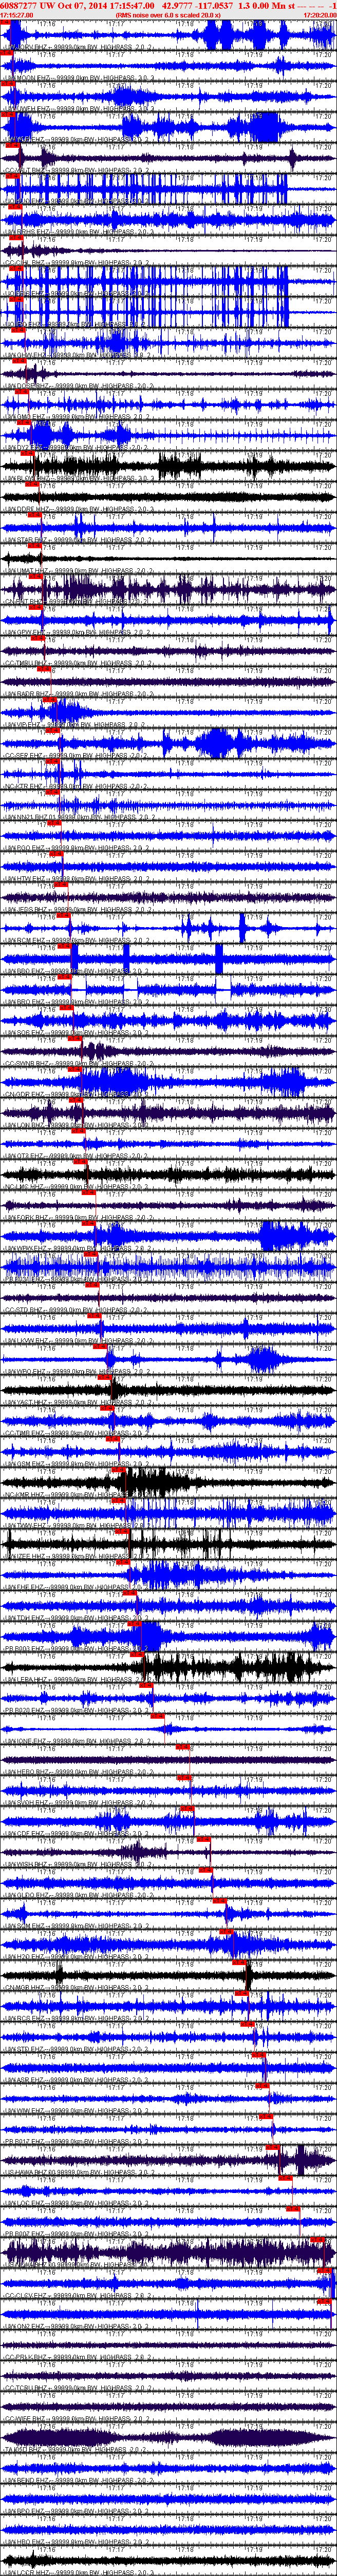The height and width of the screenshot is (2576, 337).
Task: Select the UW.PGO EHZ trace label
Action: click(x=78, y=847)
